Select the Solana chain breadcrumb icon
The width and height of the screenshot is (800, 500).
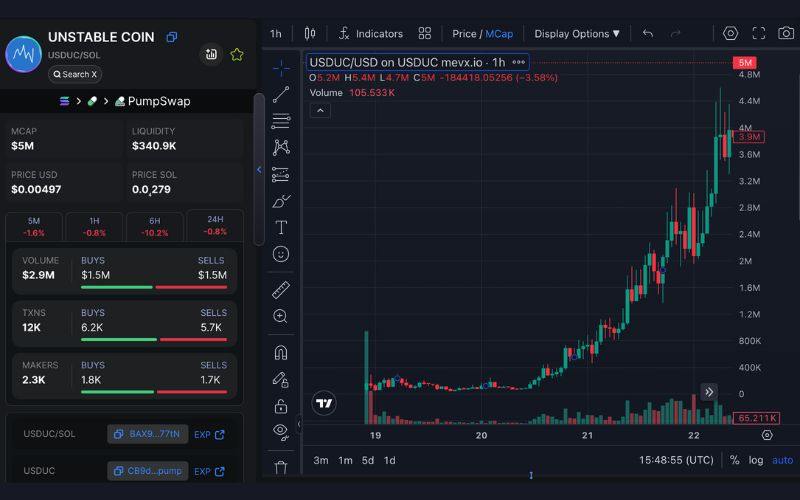point(64,101)
